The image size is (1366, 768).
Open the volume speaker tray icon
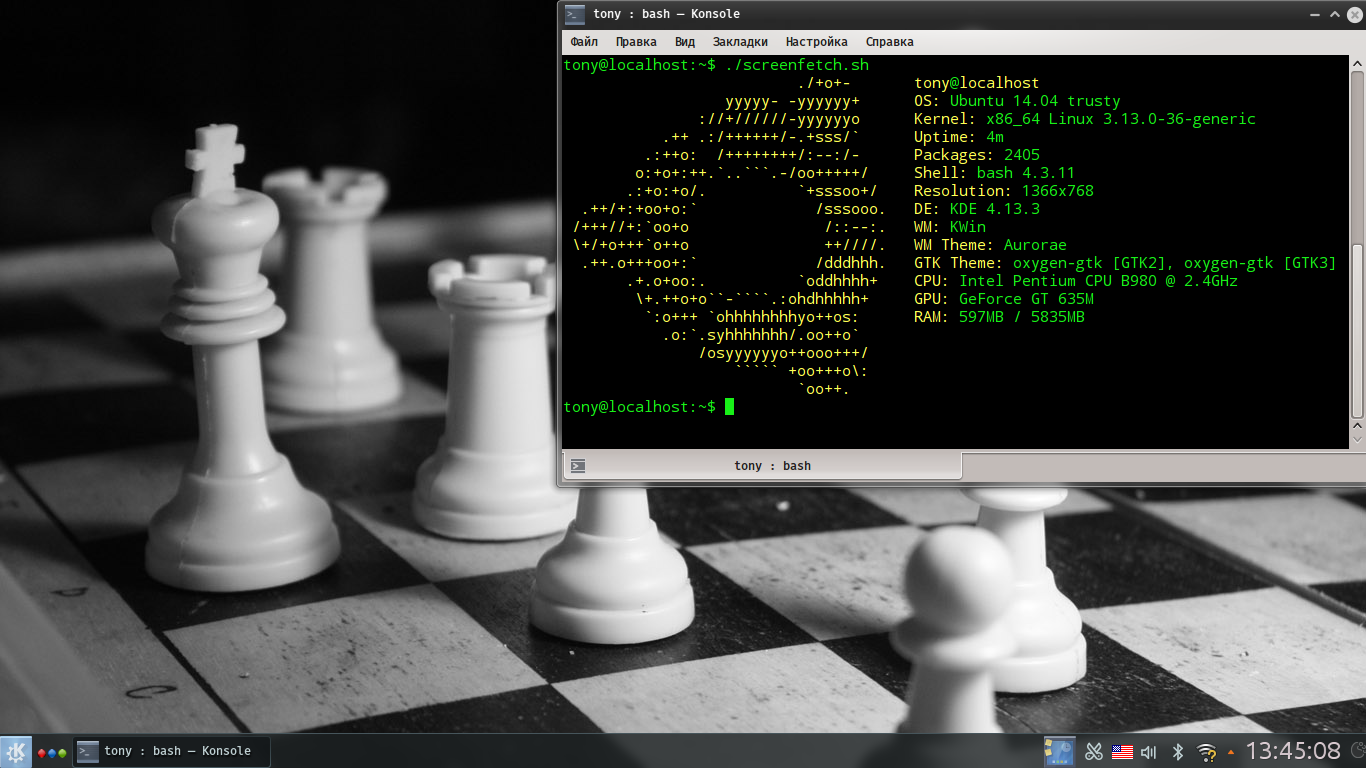[1149, 752]
